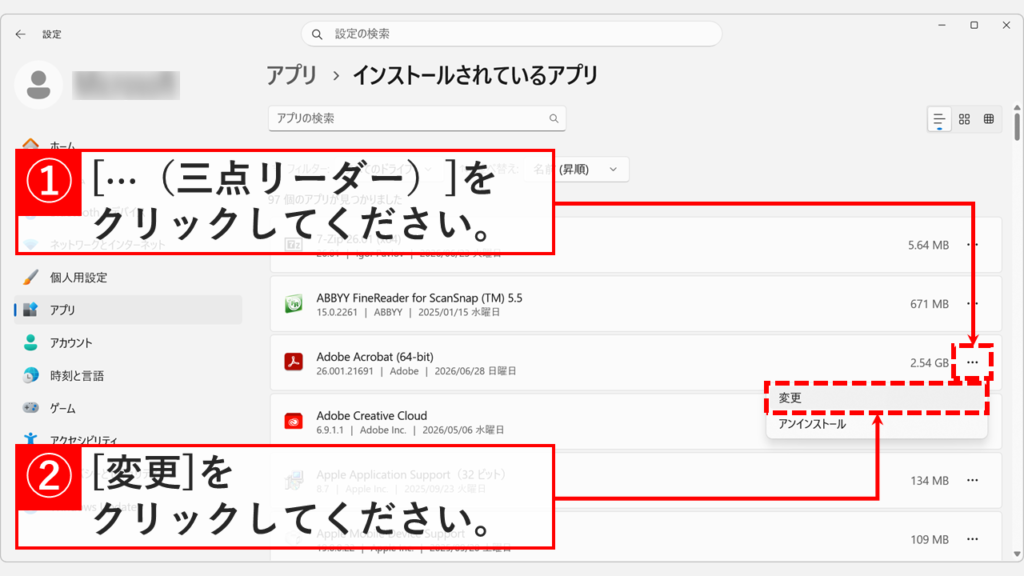Click the 2.54 GB size value

(x=929, y=363)
